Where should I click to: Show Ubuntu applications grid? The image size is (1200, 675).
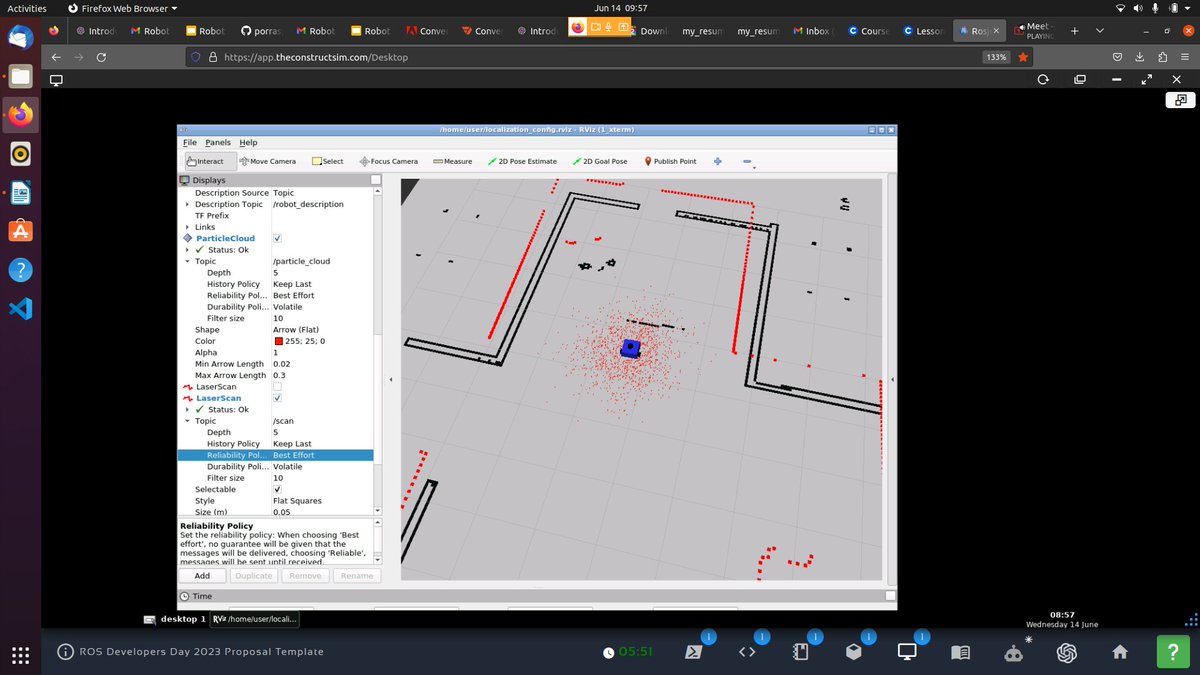click(21, 656)
